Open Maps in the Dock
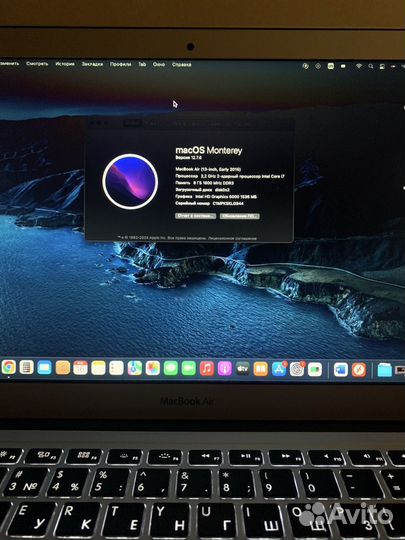The height and width of the screenshot is (540, 405). [x=134, y=368]
